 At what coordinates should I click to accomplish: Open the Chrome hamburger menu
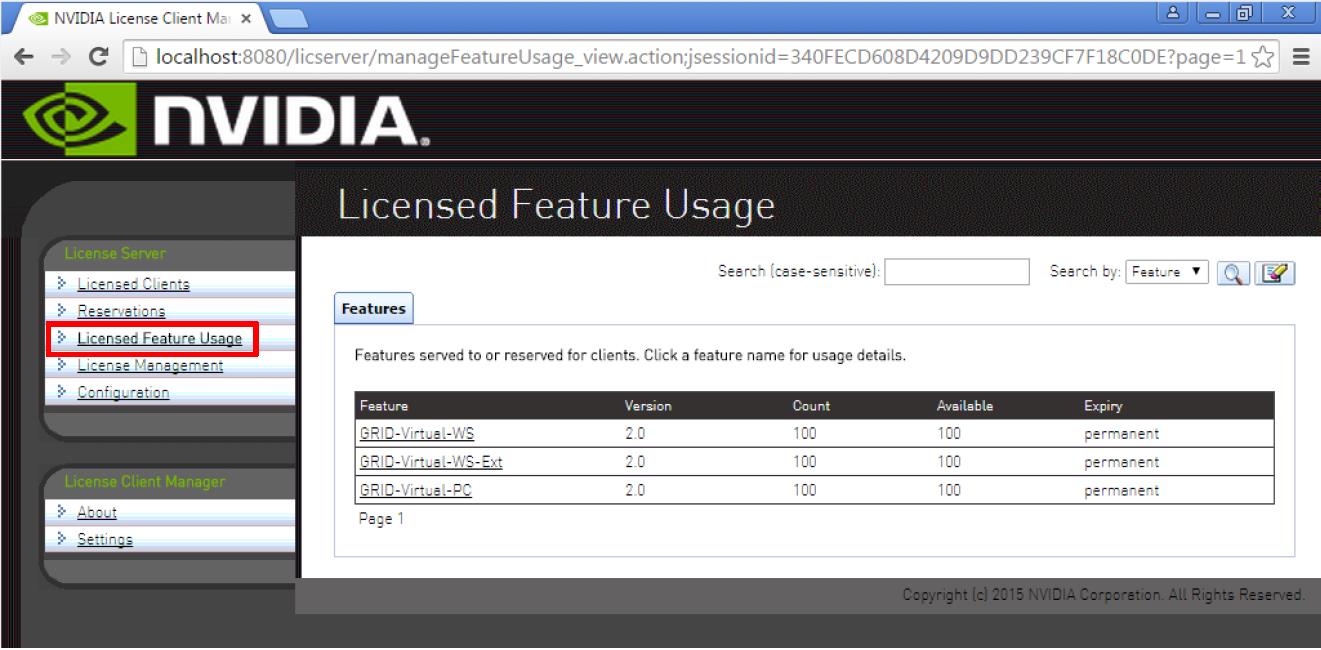coord(1302,58)
